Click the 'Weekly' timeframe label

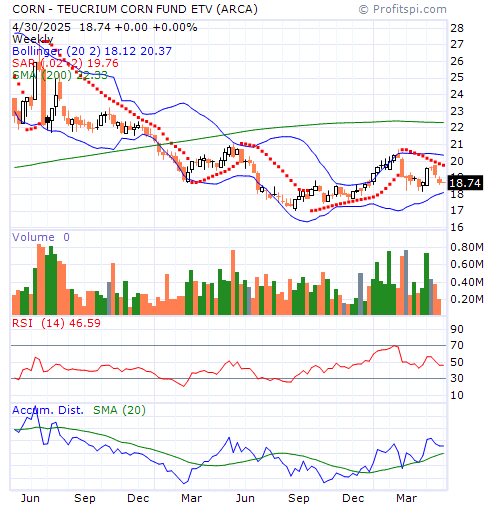click(x=33, y=39)
